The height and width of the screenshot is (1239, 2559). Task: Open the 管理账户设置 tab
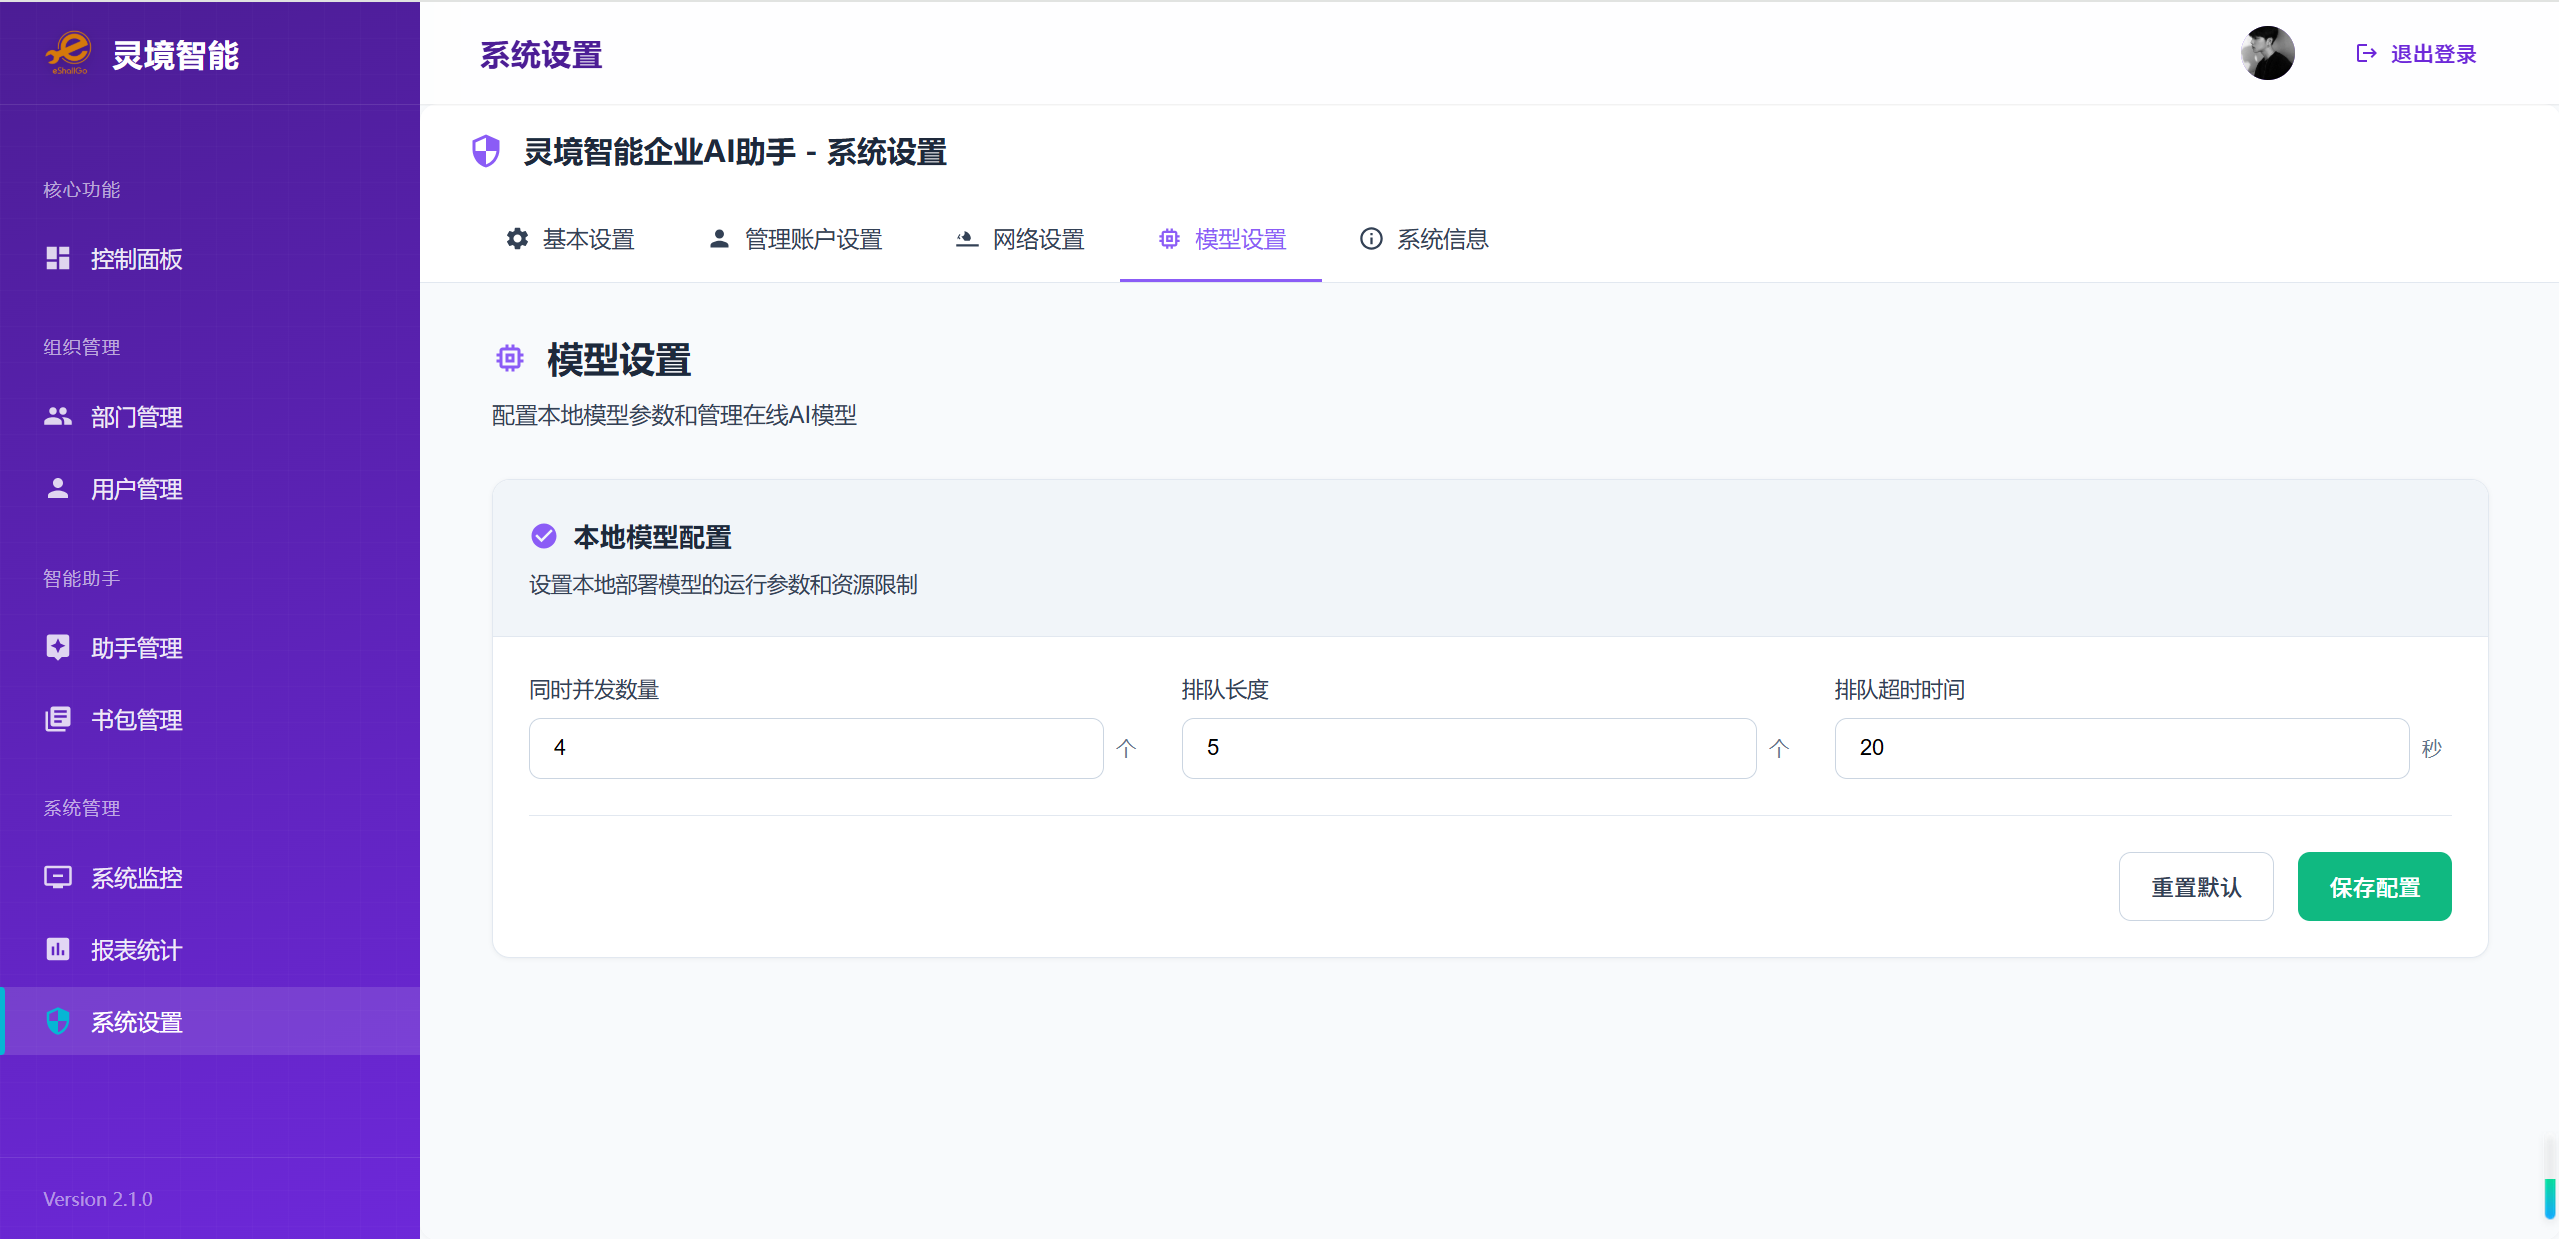point(795,240)
